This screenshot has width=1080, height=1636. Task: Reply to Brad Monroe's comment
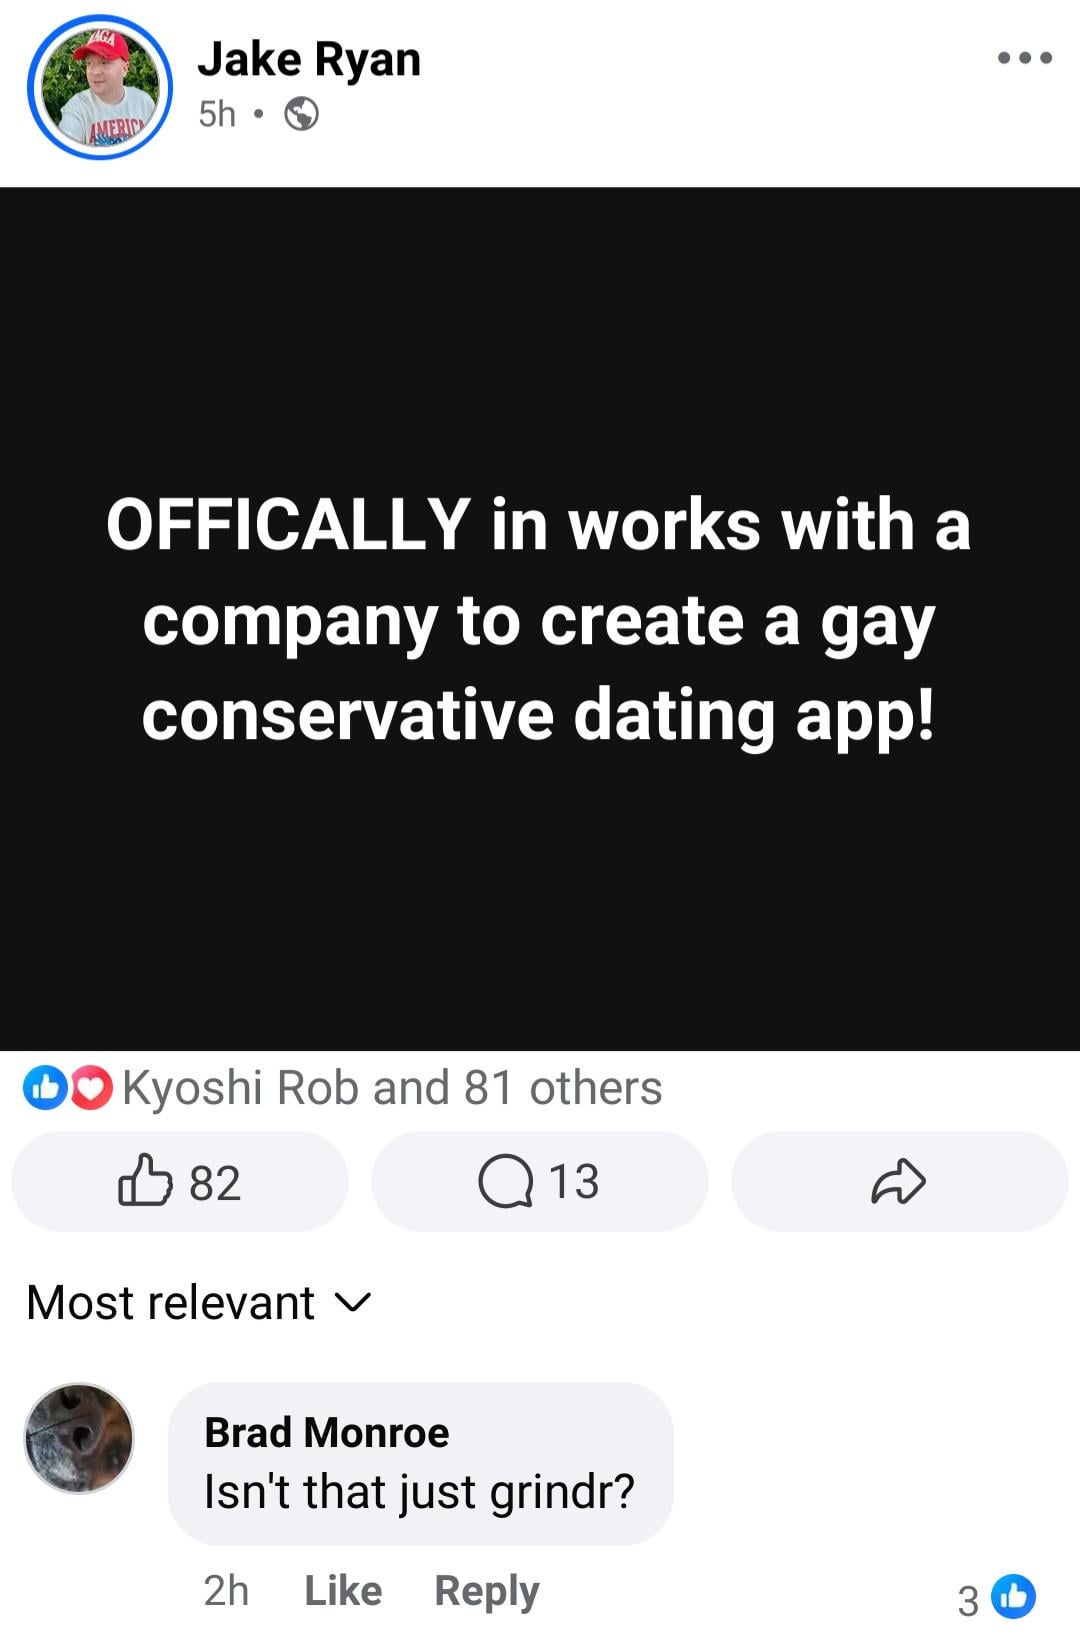click(x=487, y=1591)
